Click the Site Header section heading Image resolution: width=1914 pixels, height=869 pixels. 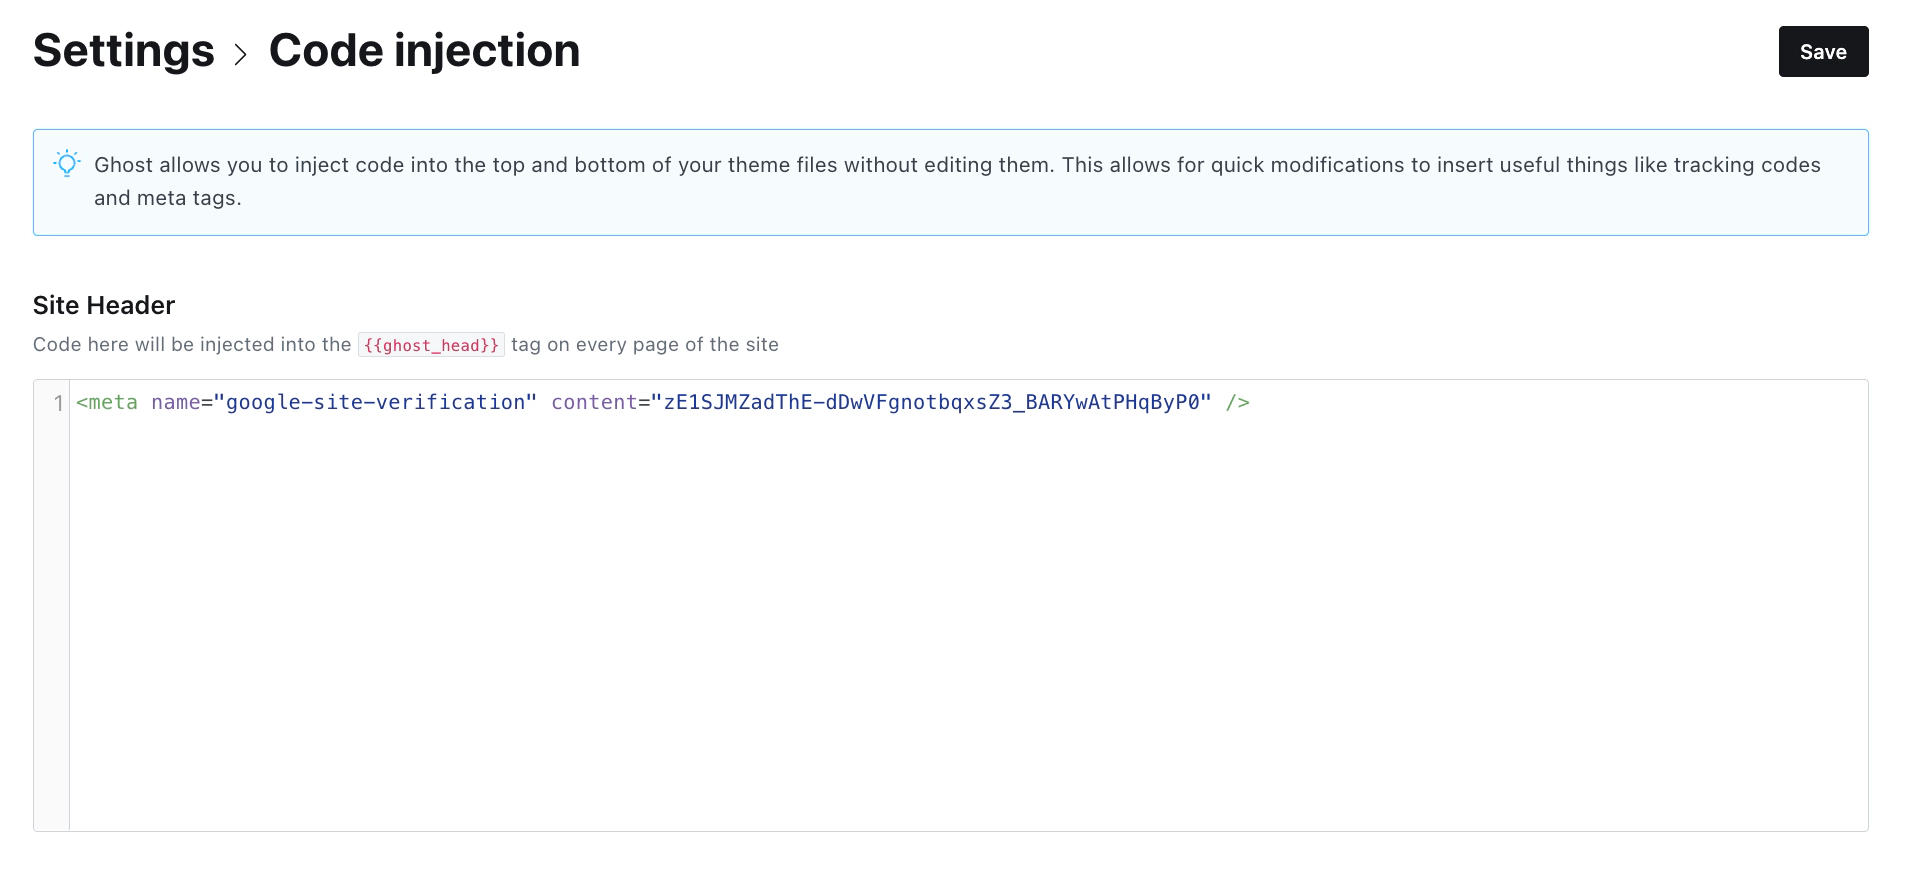(x=104, y=305)
